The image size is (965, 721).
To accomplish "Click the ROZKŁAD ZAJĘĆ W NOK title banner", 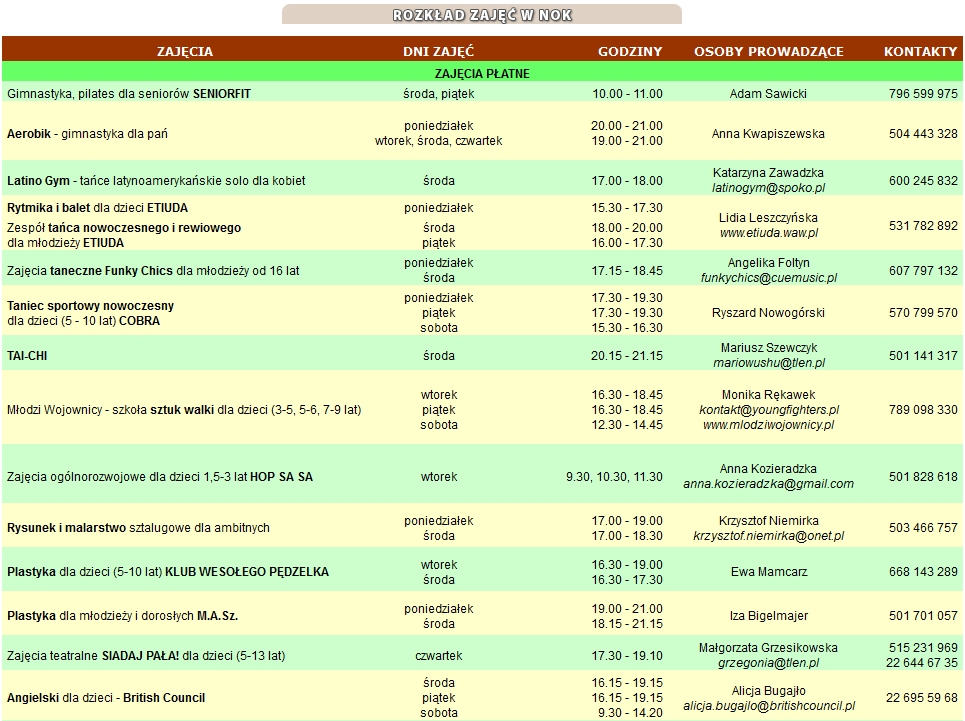I will click(x=482, y=15).
